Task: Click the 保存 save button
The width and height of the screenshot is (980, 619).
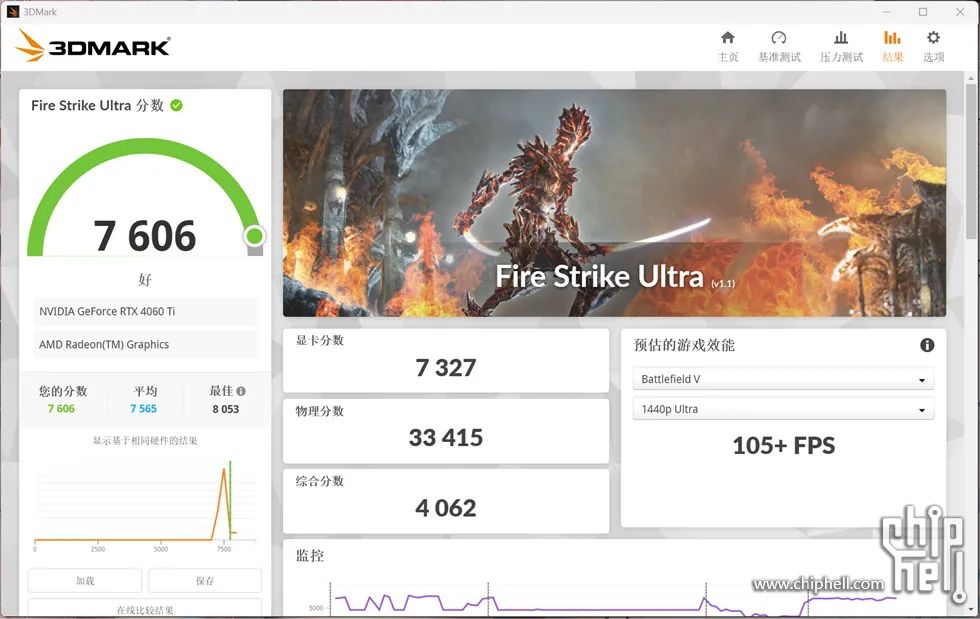Action: (x=205, y=580)
